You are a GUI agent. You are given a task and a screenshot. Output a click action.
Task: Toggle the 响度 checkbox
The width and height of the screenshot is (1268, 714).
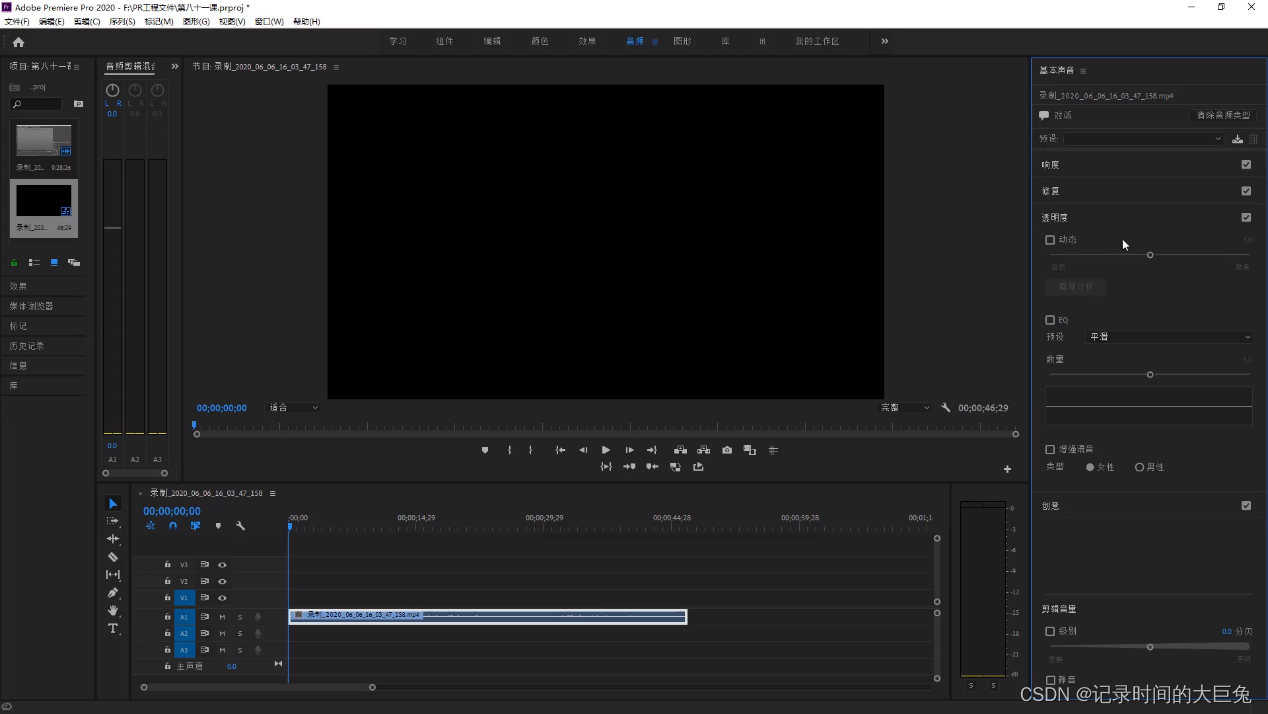point(1246,164)
